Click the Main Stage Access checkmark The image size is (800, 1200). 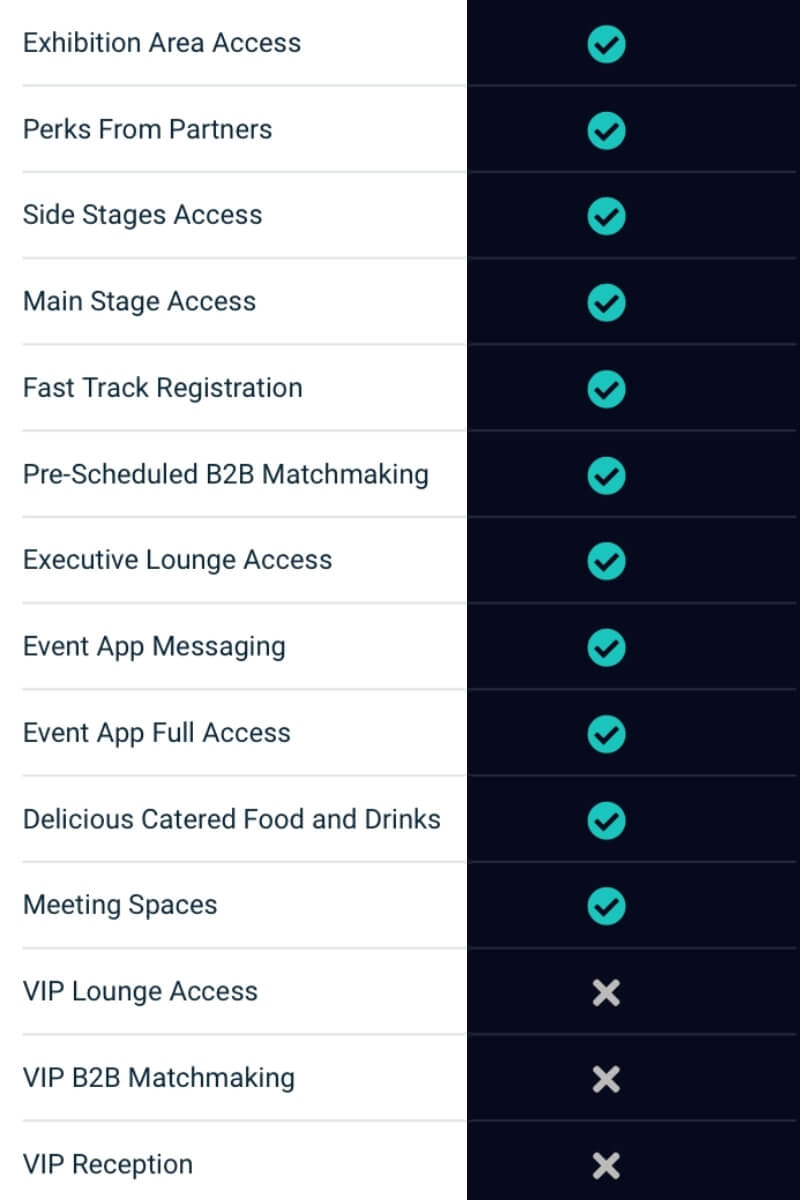tap(606, 302)
